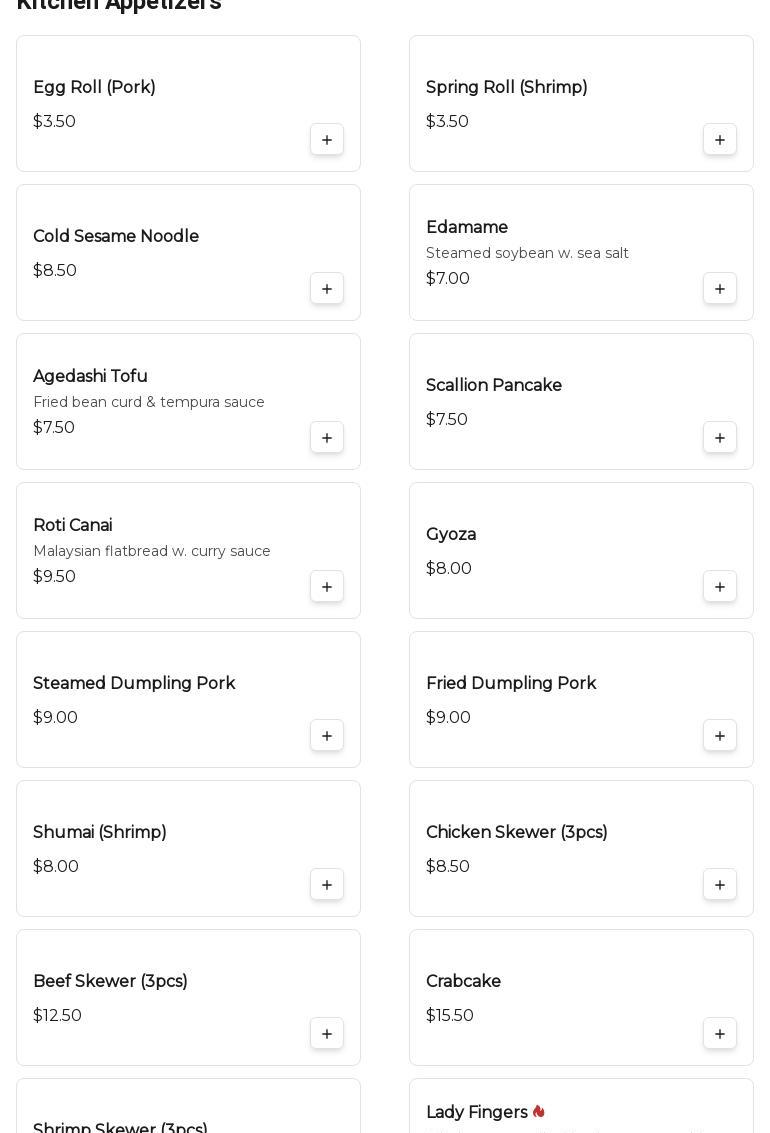Open the Crabcake item name

click(x=463, y=982)
